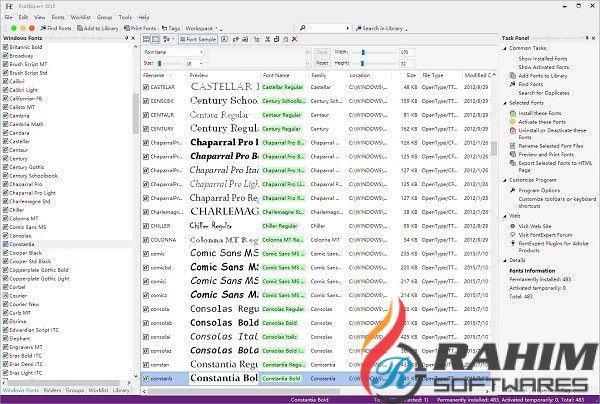The width and height of the screenshot is (600, 404).
Task: Select the Chiller Regular font row
Action: click(x=316, y=226)
